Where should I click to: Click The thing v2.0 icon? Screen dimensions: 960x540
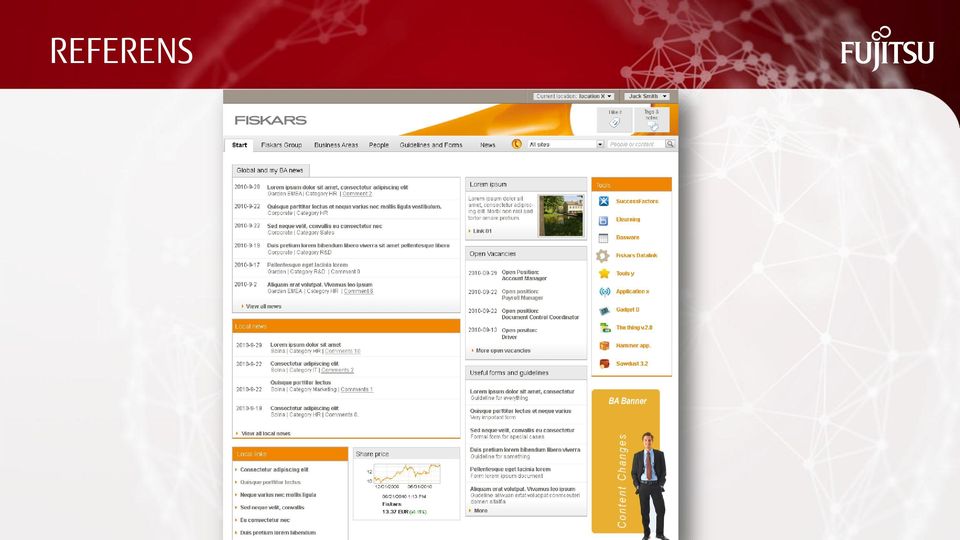[605, 328]
